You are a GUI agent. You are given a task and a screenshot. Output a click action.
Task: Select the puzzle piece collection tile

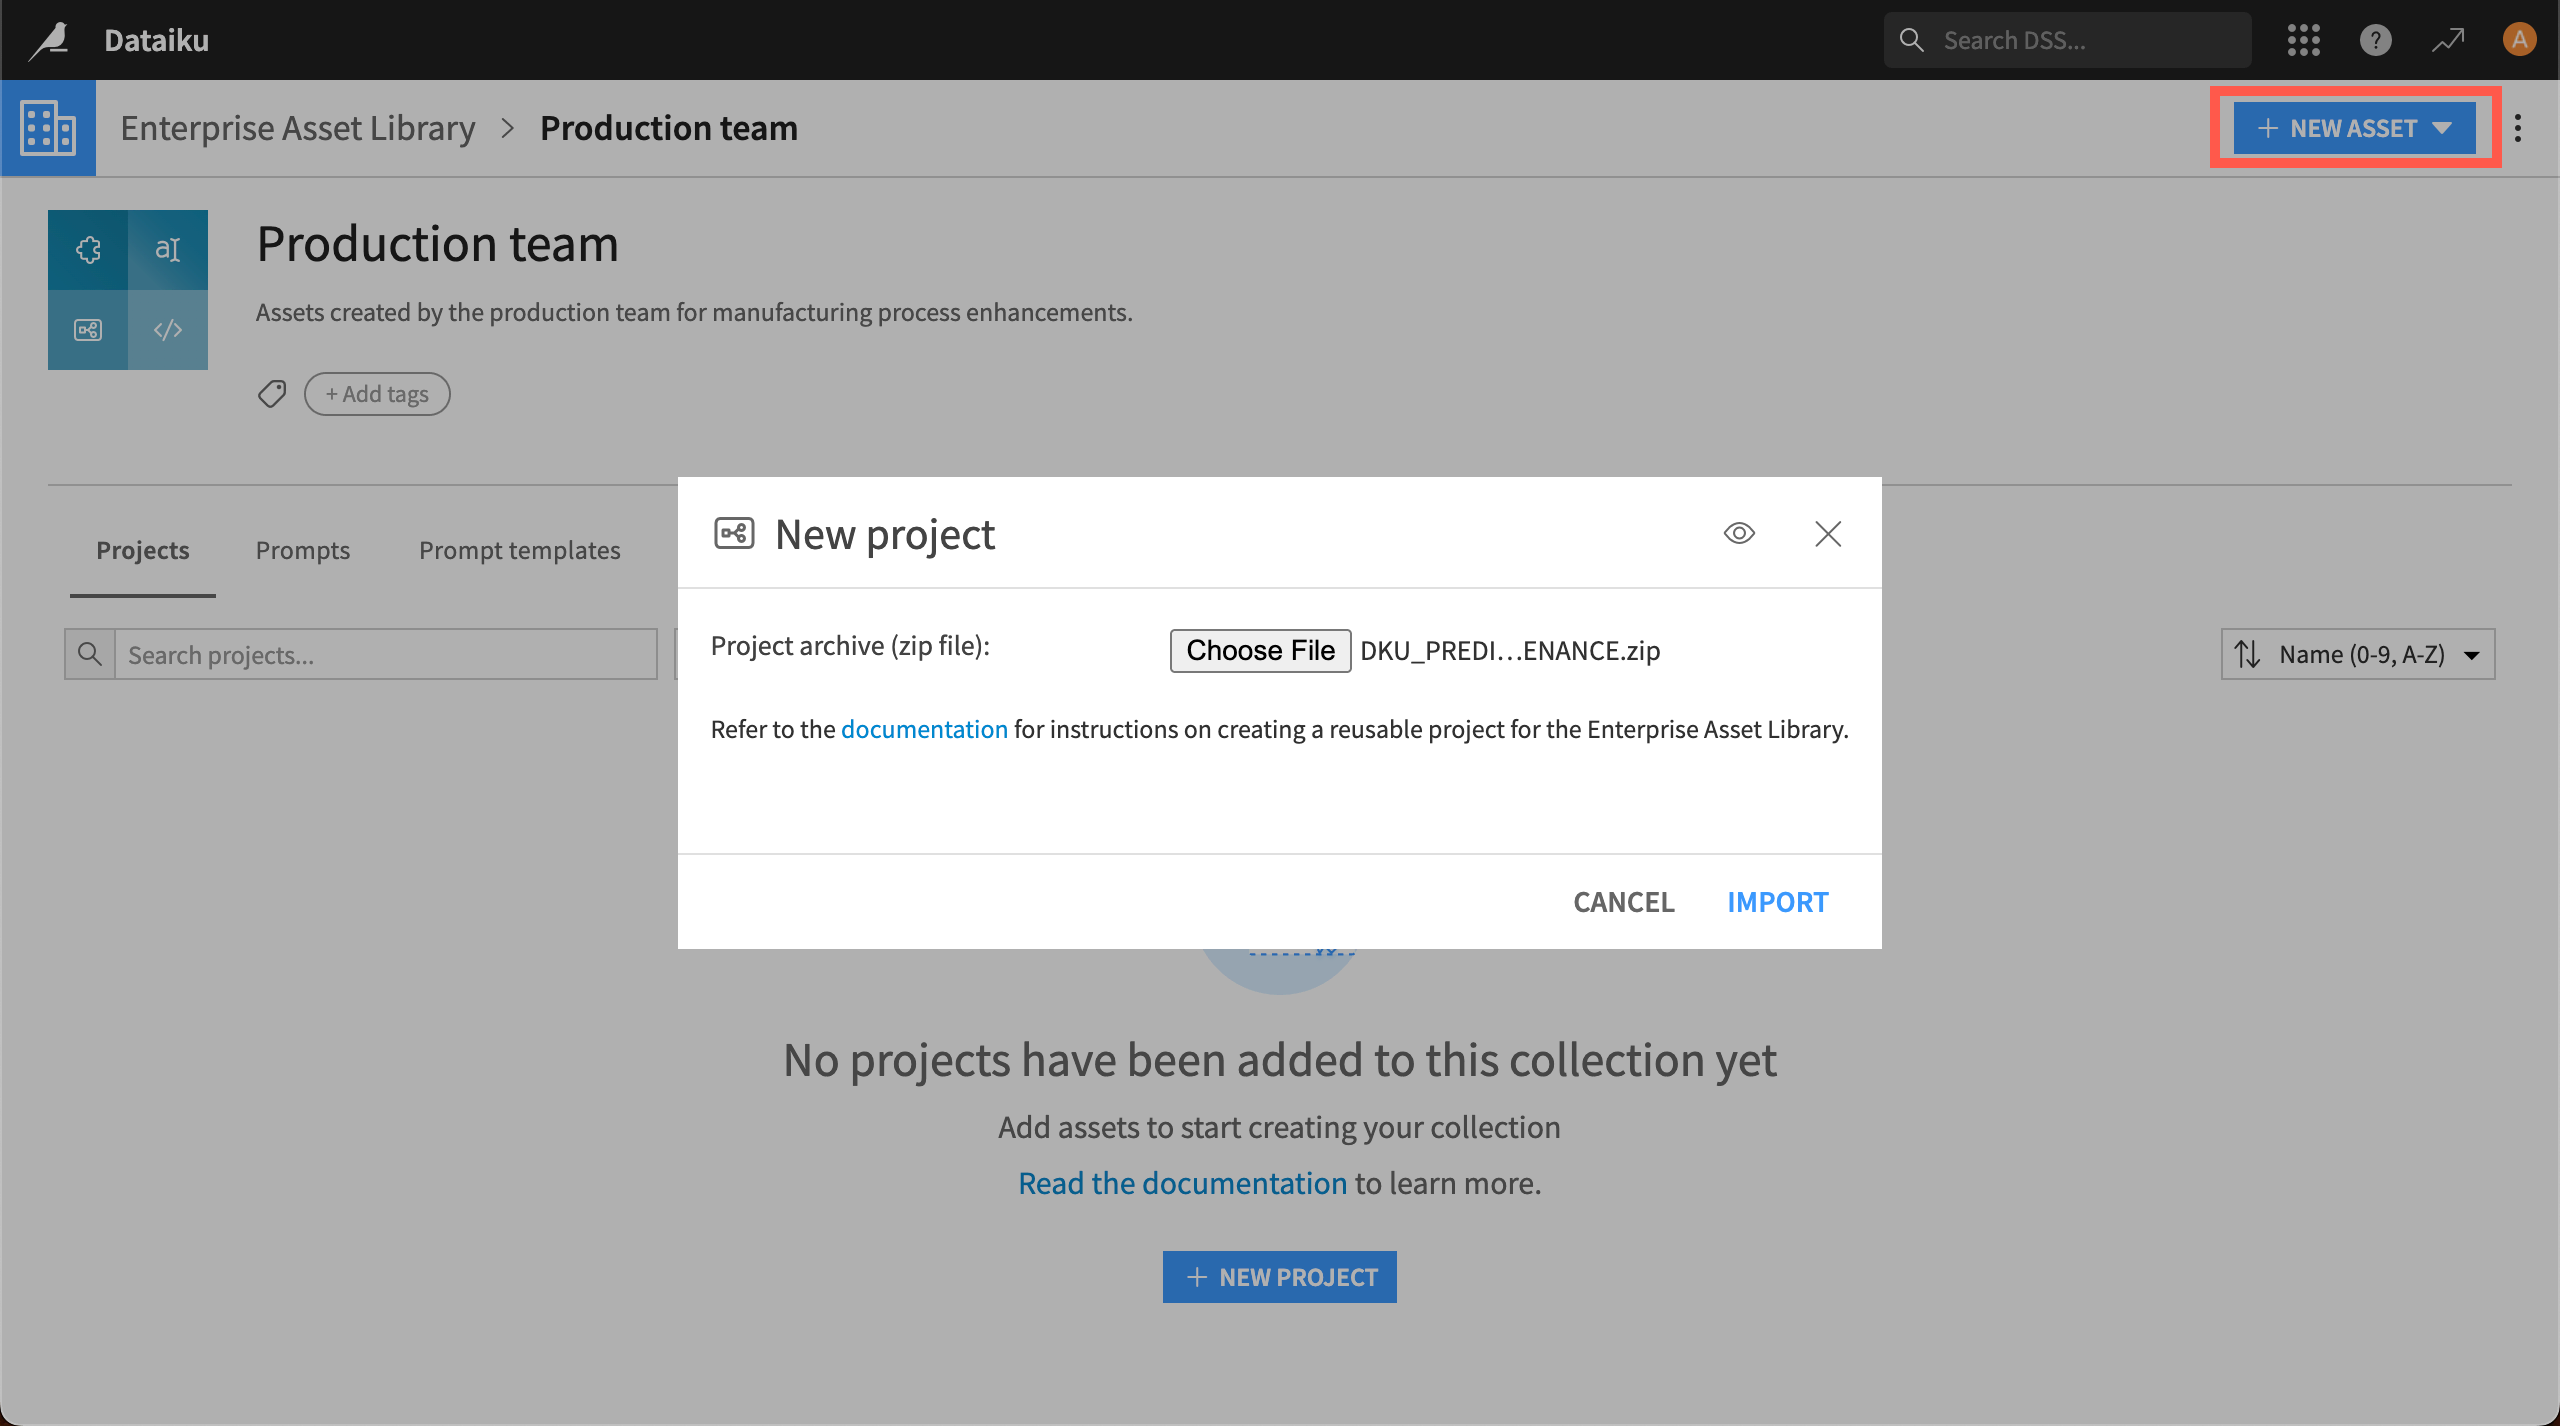click(88, 249)
